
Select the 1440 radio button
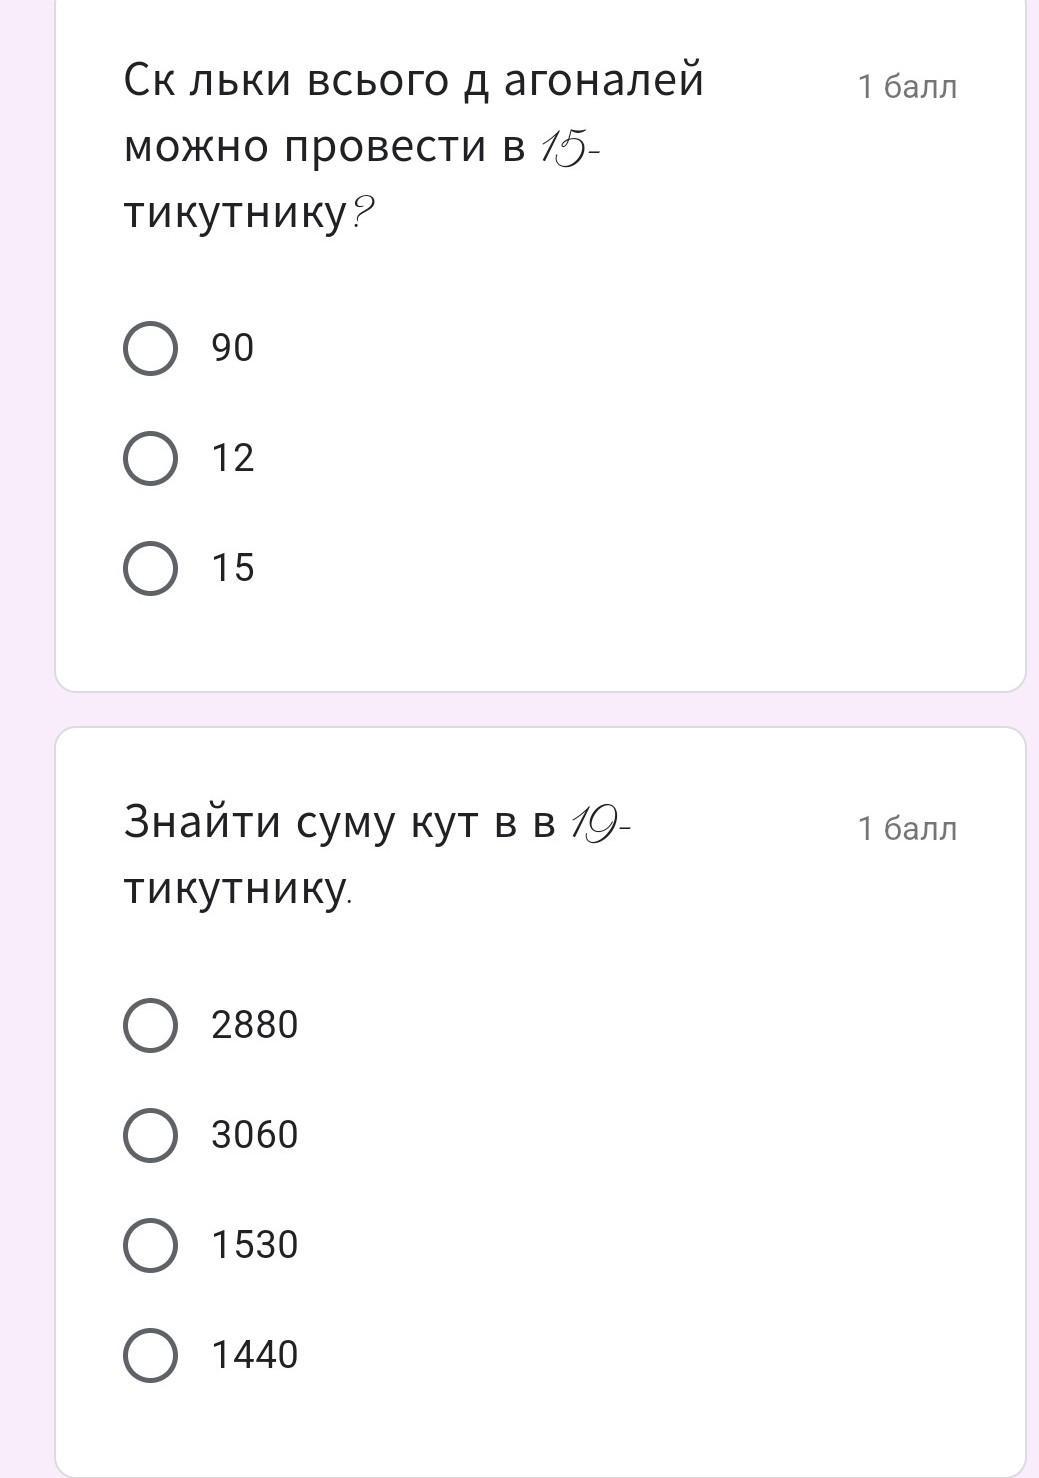pos(151,1355)
